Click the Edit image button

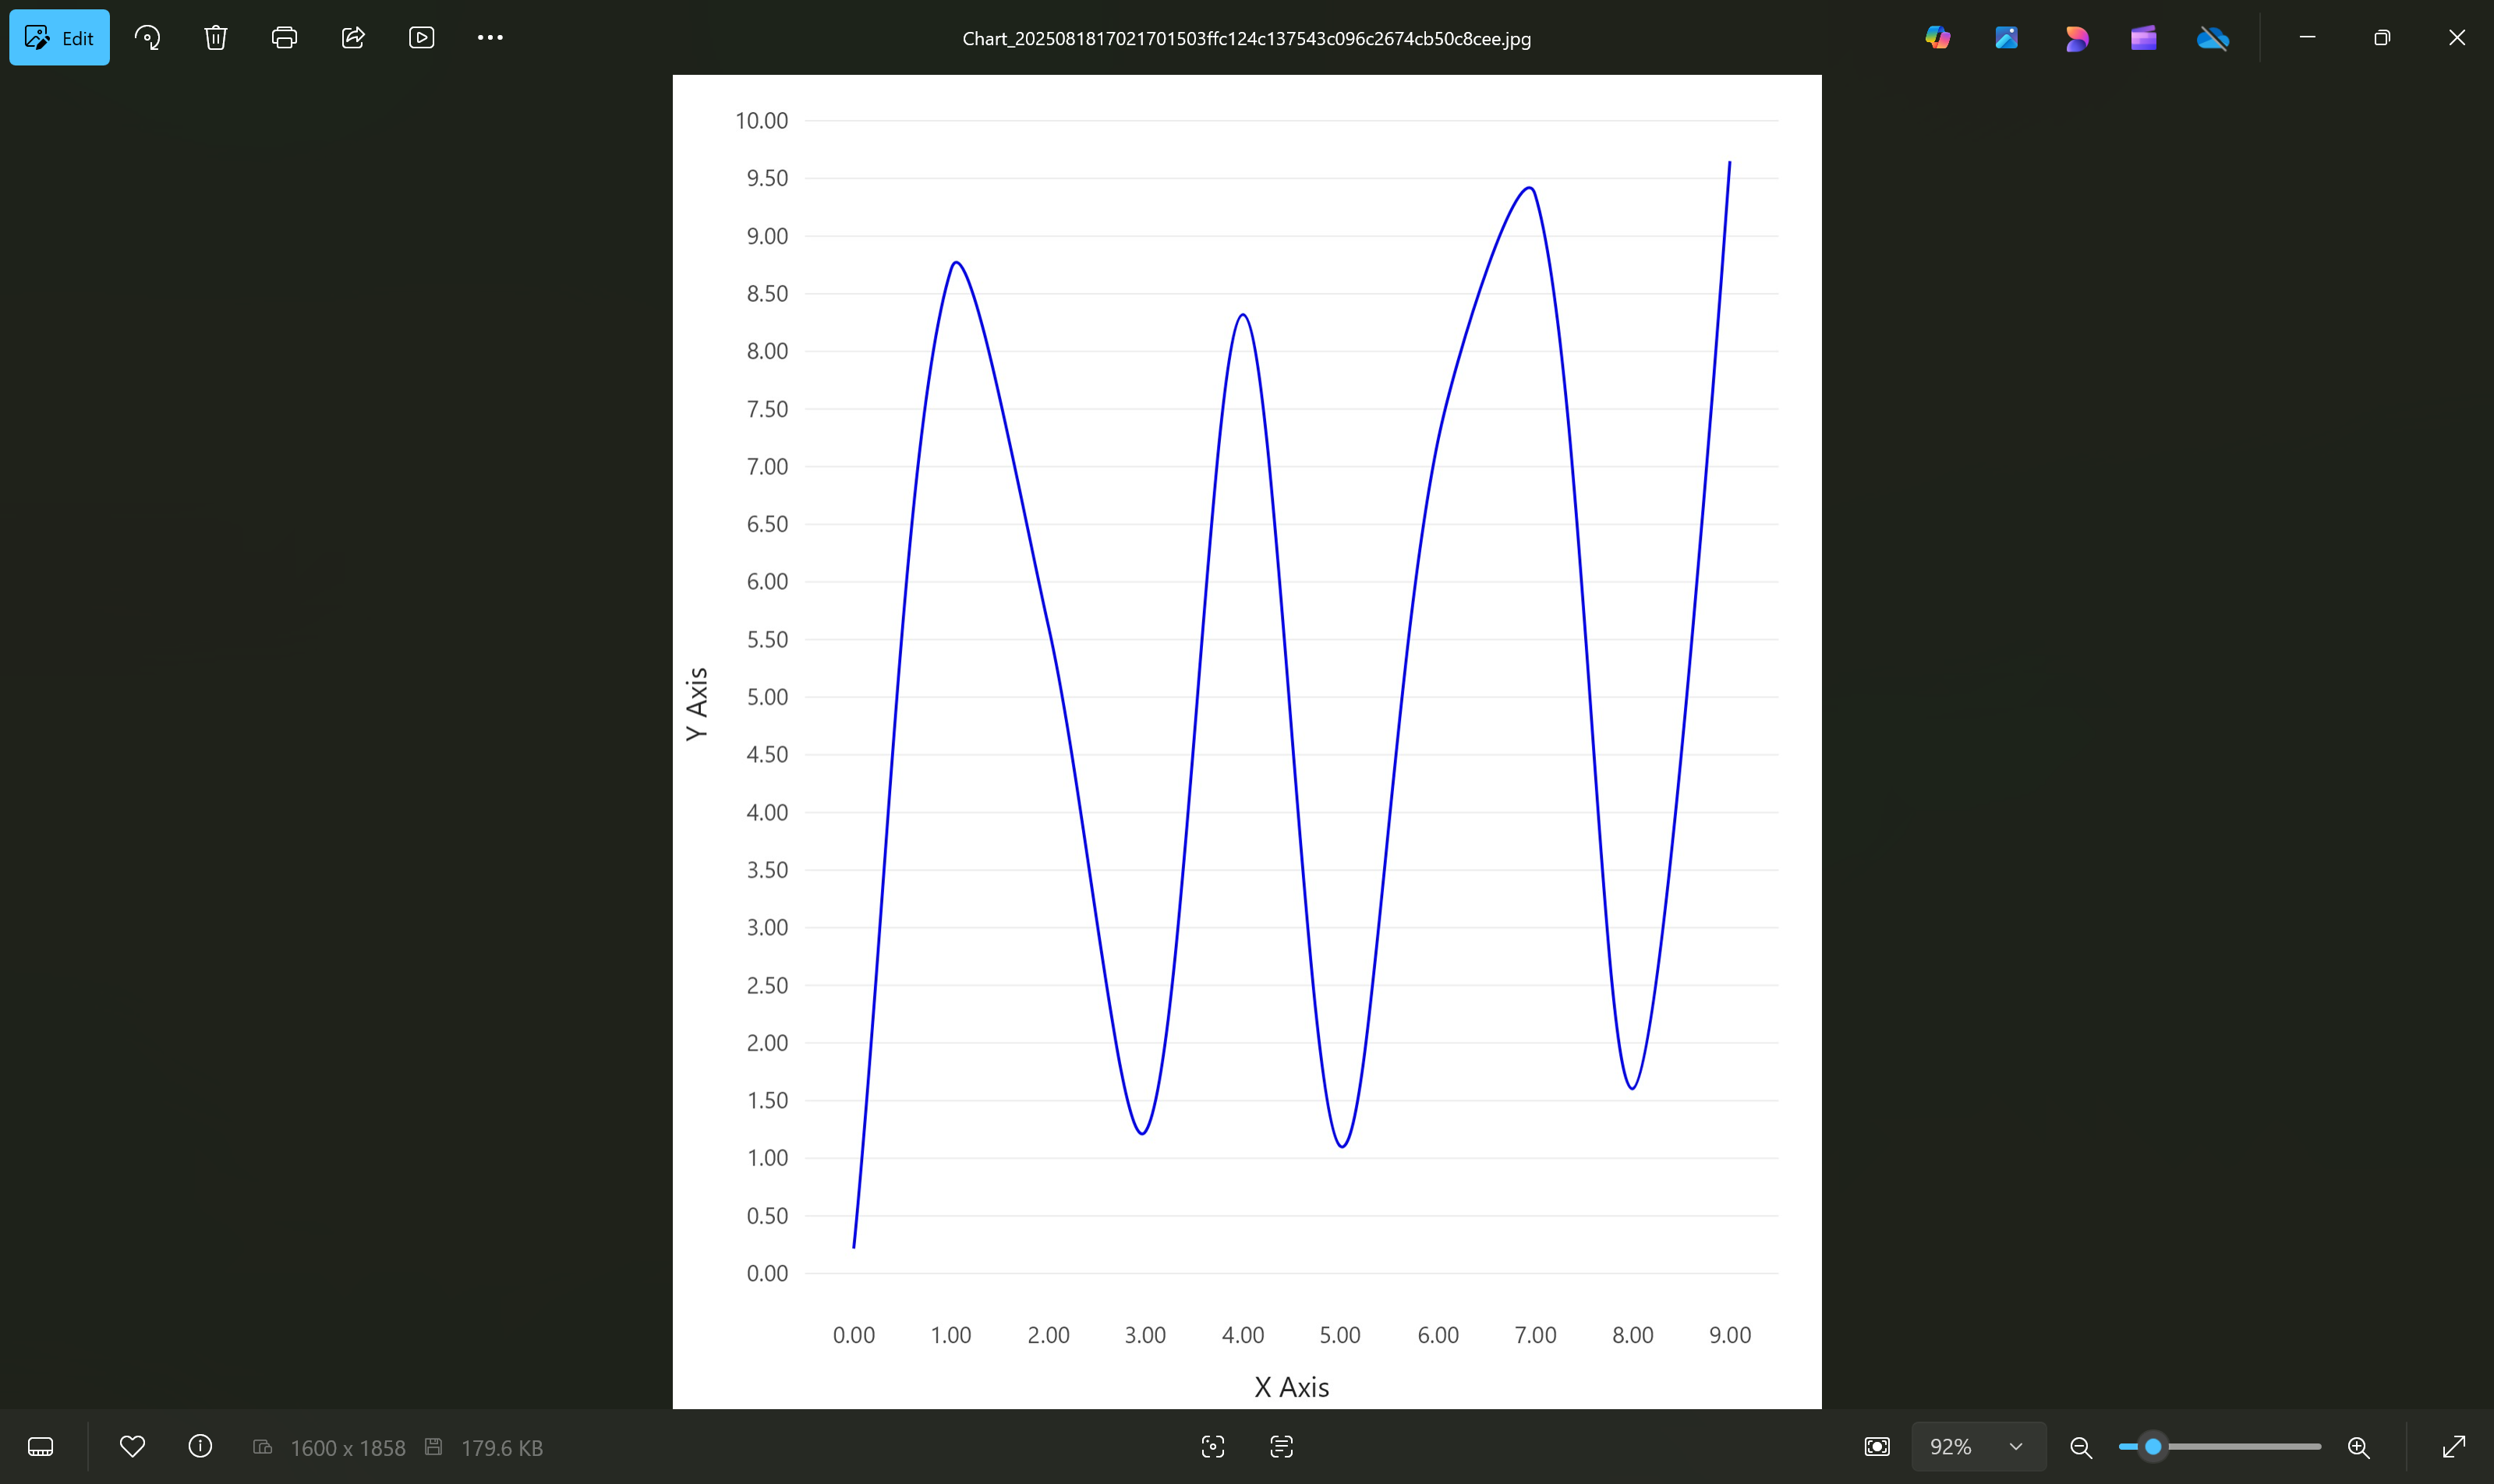click(x=59, y=38)
